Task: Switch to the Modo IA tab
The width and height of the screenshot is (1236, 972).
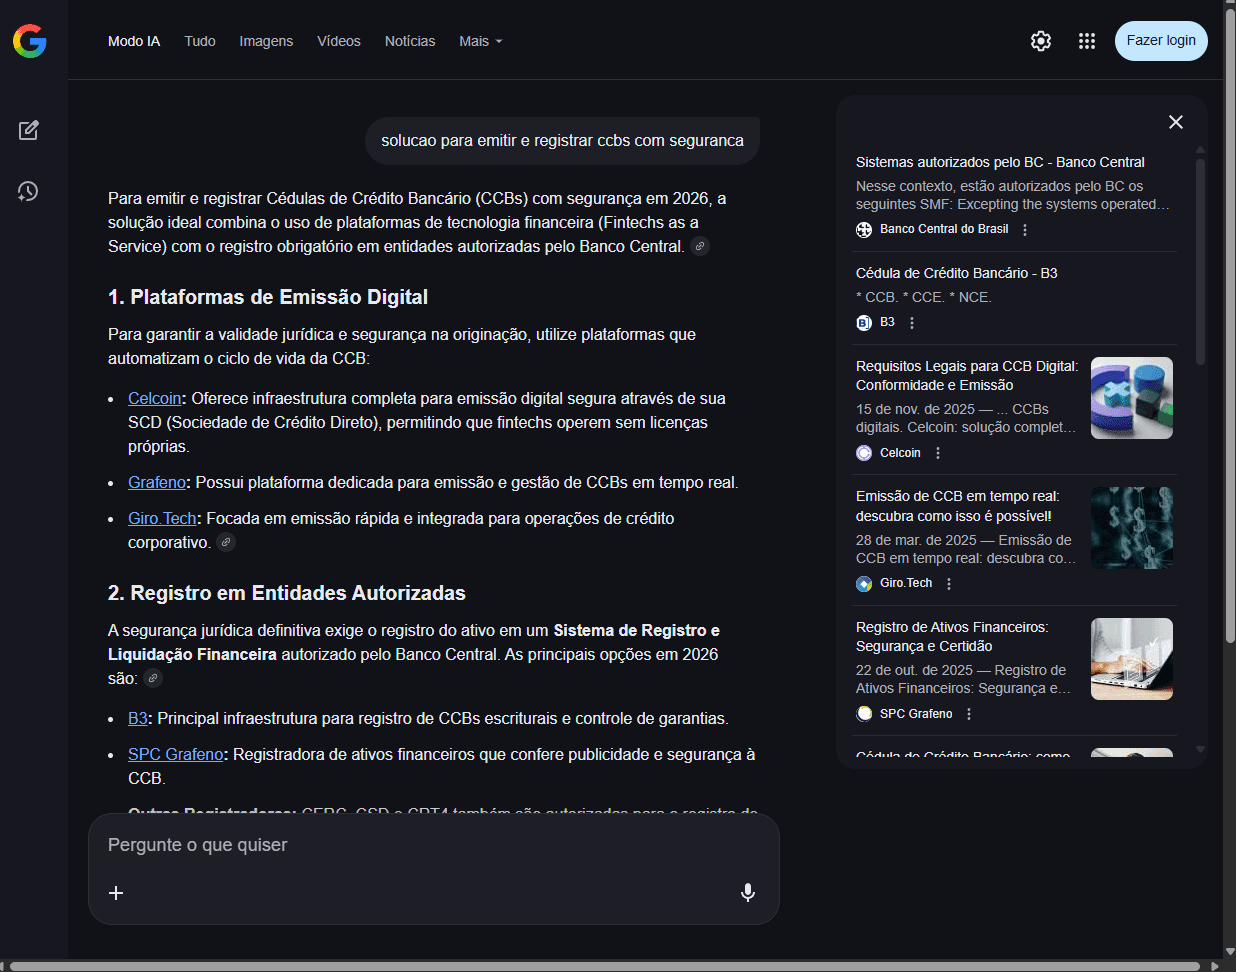Action: tap(134, 41)
